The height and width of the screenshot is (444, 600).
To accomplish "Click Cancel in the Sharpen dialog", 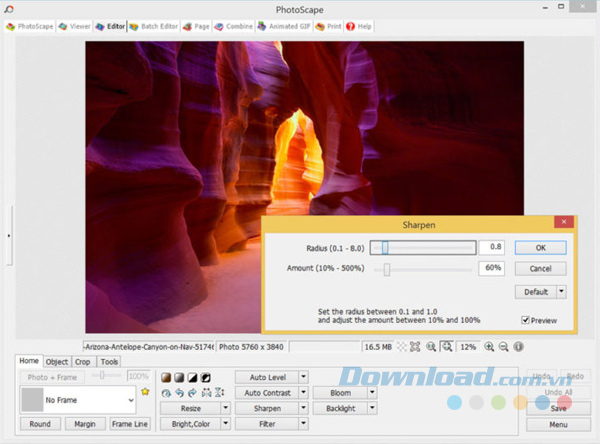I will pos(540,268).
